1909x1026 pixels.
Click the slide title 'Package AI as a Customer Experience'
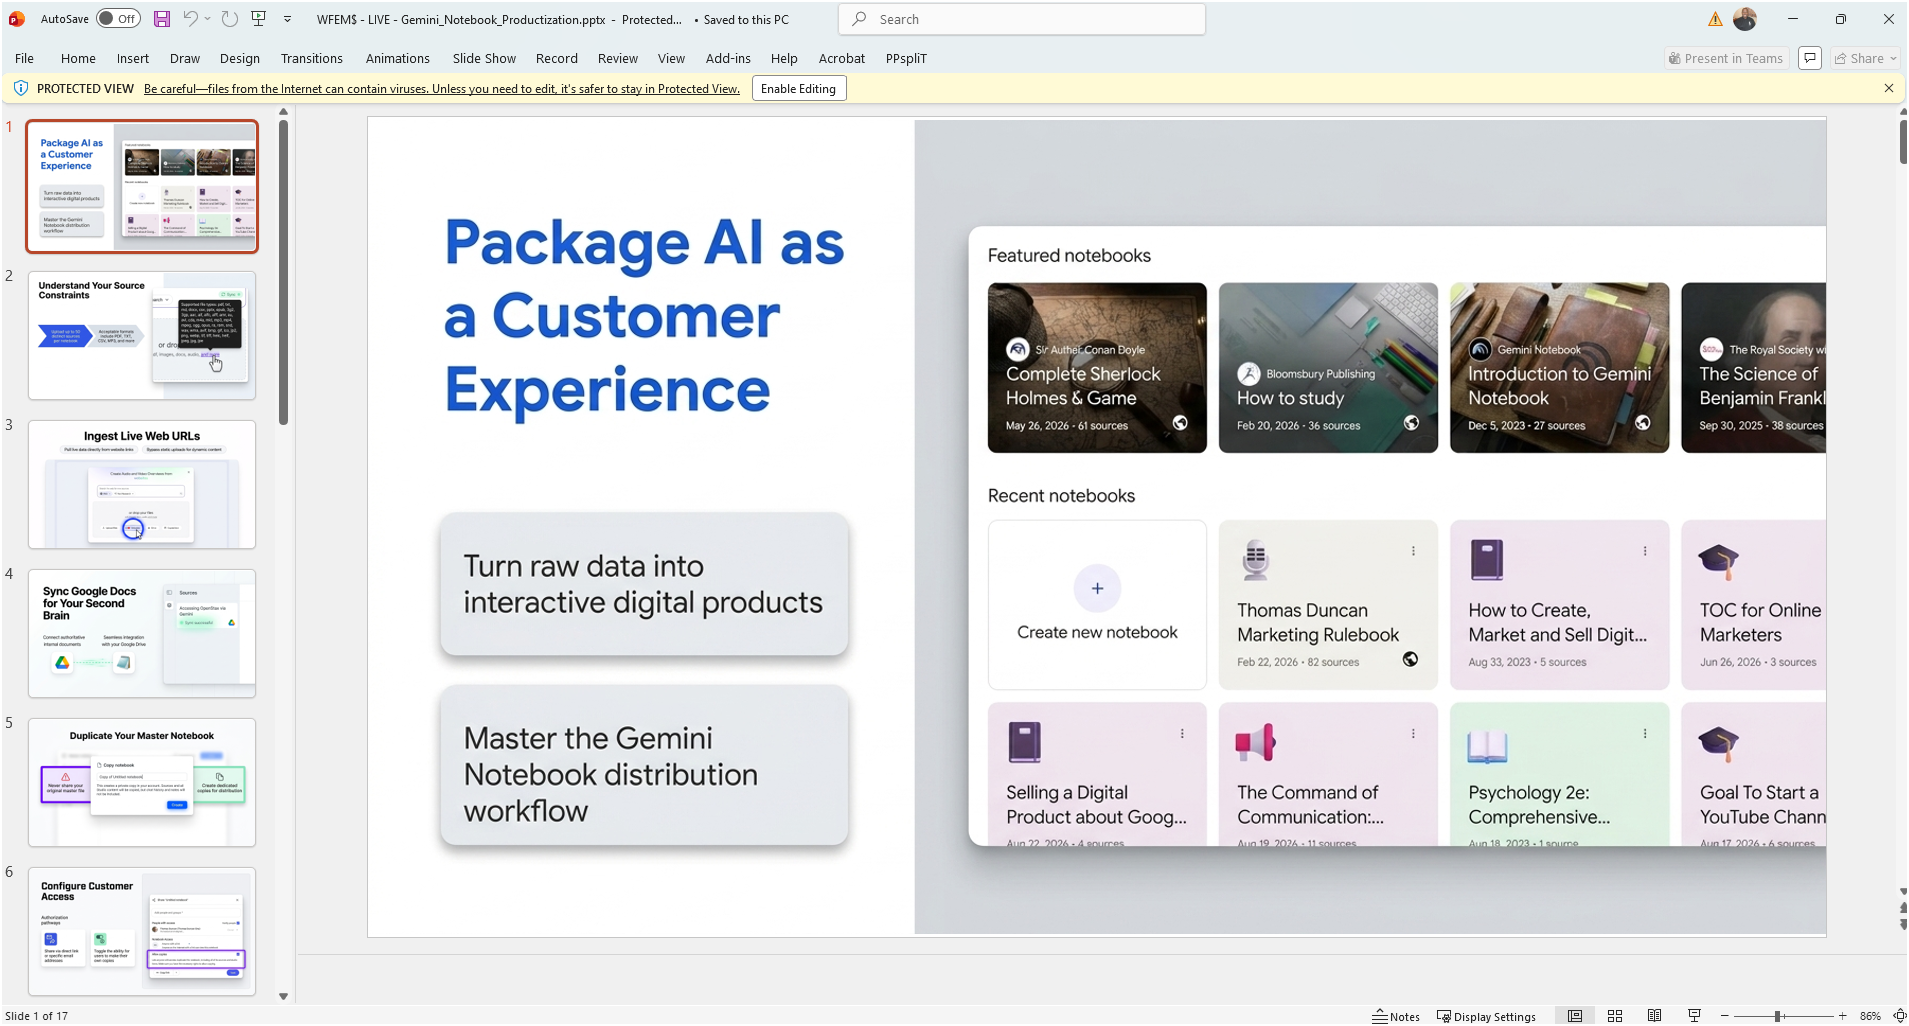point(644,315)
